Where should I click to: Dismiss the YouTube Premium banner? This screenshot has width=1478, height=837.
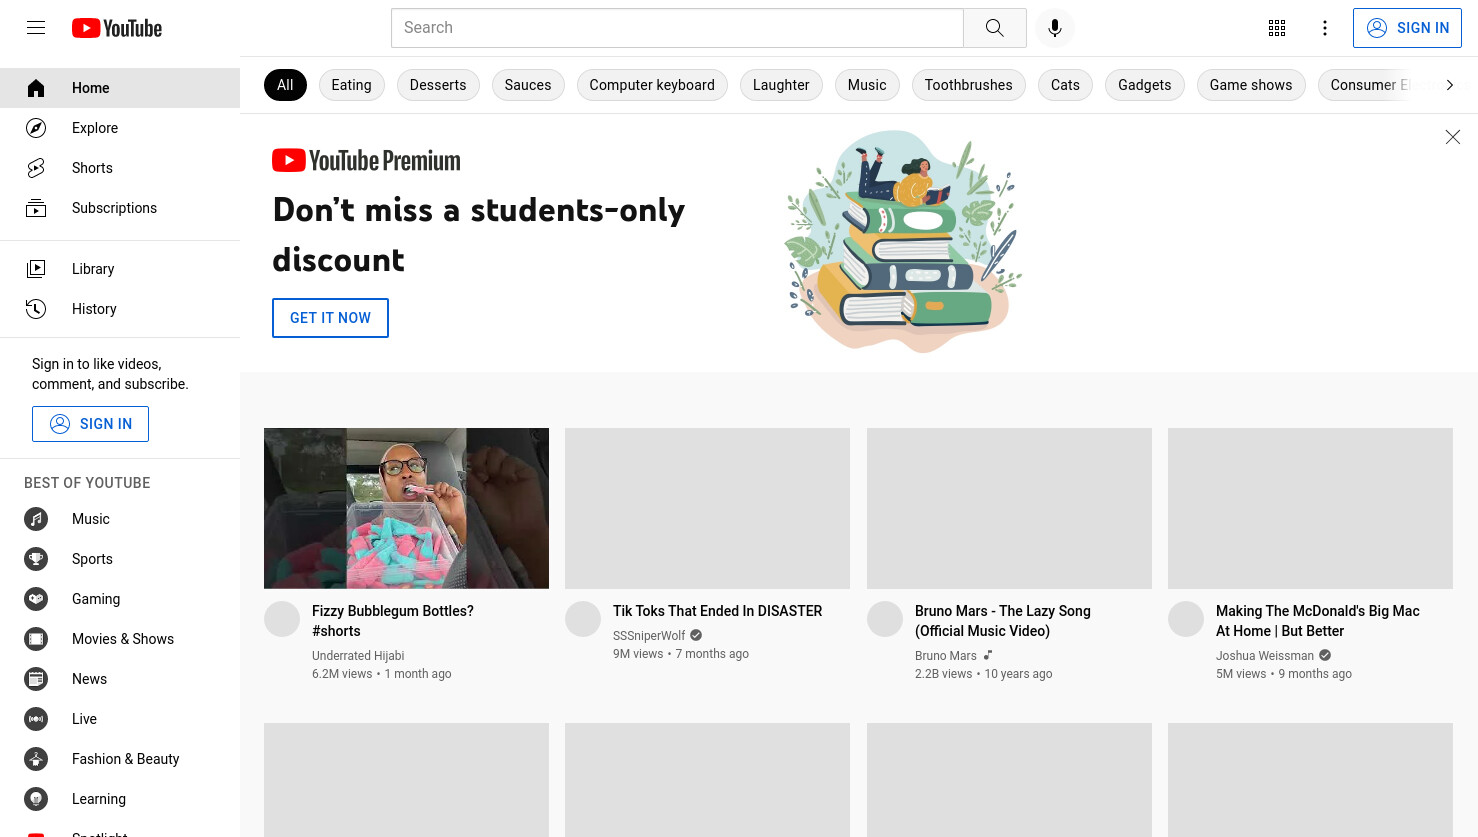(x=1453, y=137)
